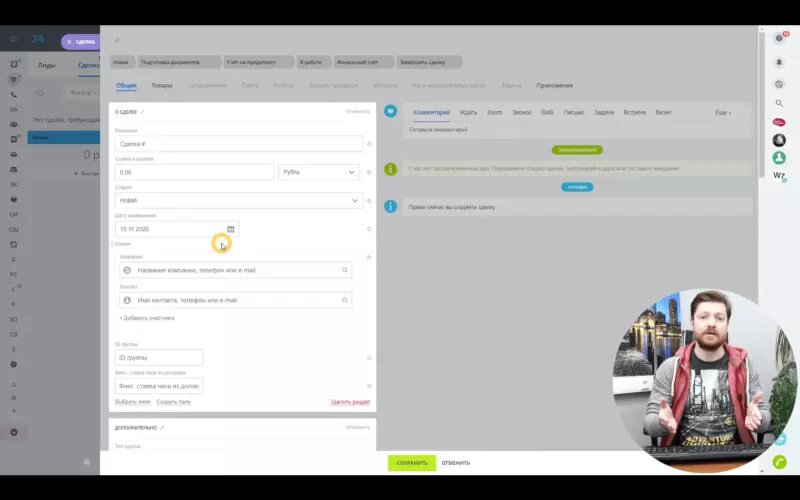Select Финальный счёт stage
The image size is (800, 500).
tap(363, 62)
